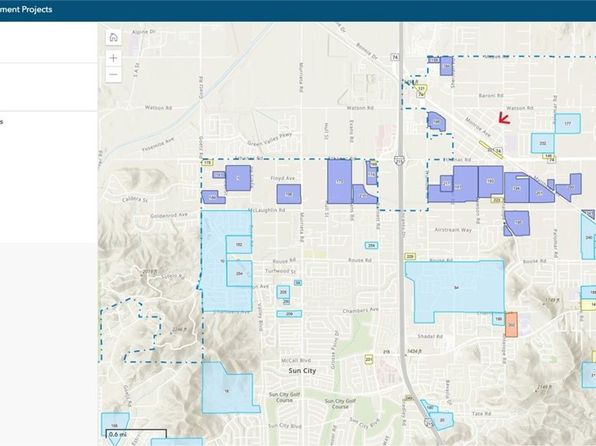
Task: Click the Green Valley Pkwy label
Action: point(270,140)
